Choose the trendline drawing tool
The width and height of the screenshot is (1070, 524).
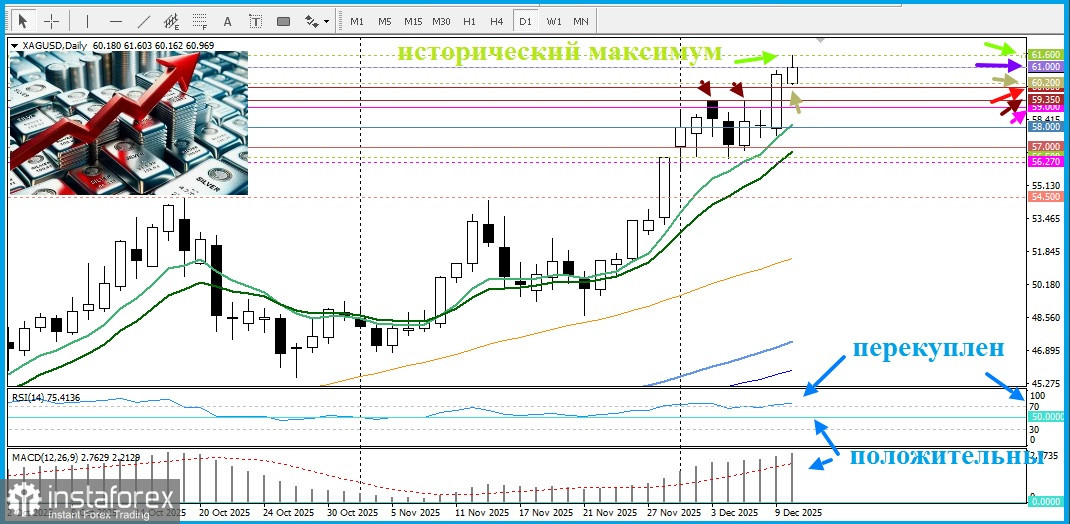coord(143,21)
